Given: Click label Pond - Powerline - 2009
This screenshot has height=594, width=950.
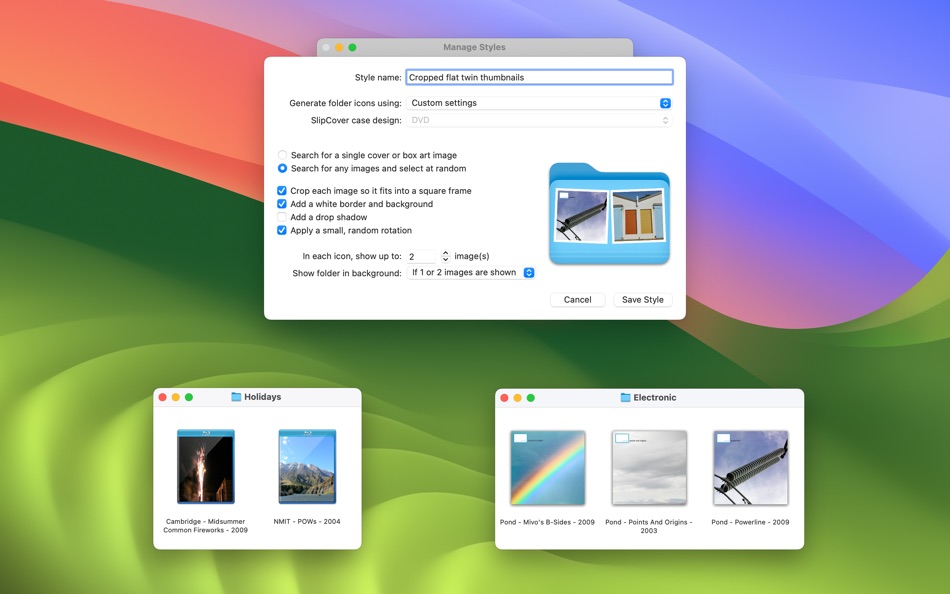Looking at the screenshot, I should [x=750, y=522].
